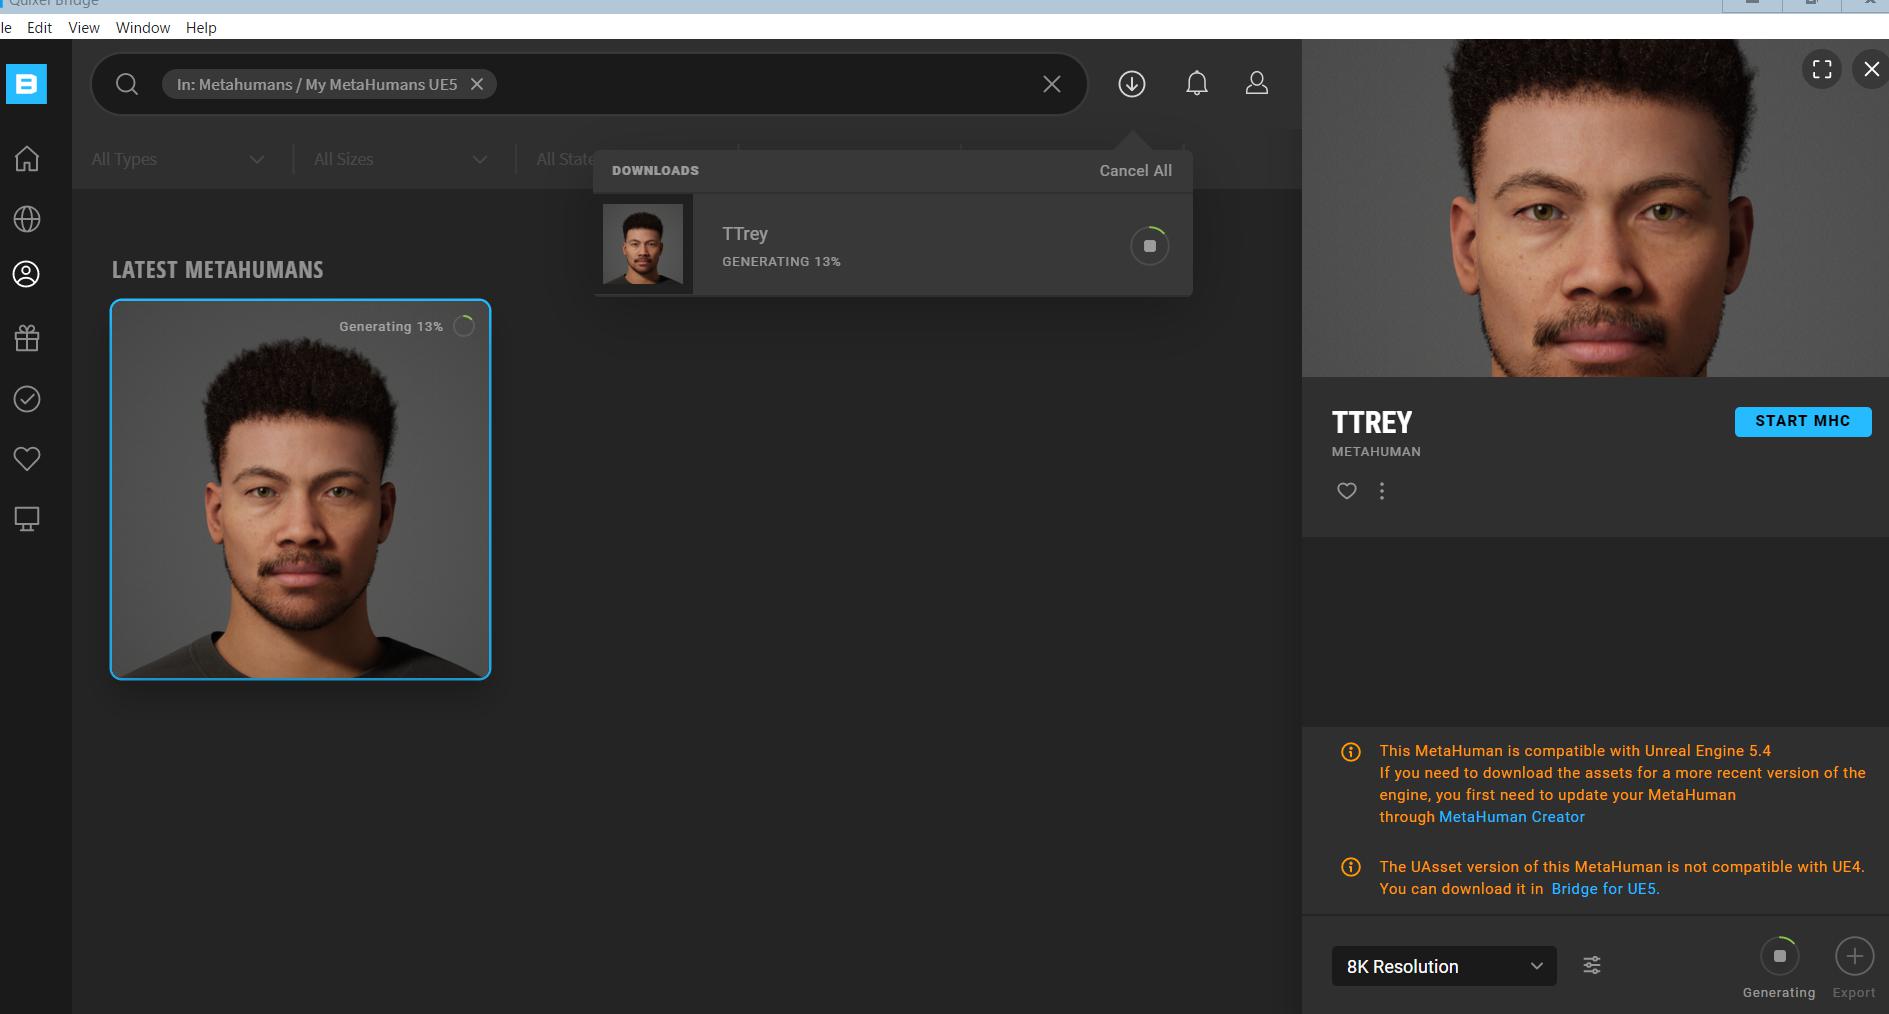The width and height of the screenshot is (1889, 1014).
Task: Open the All States filter dropdown
Action: pos(565,159)
